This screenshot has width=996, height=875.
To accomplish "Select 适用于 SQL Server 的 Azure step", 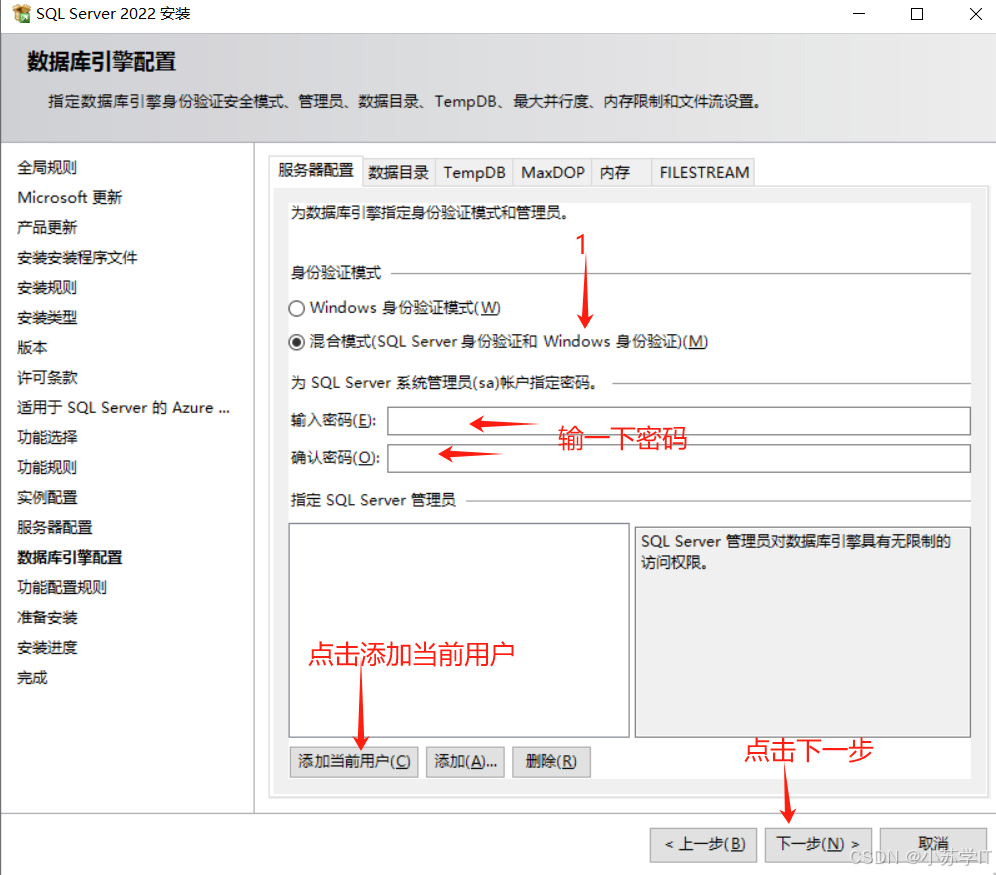I will 123,408.
